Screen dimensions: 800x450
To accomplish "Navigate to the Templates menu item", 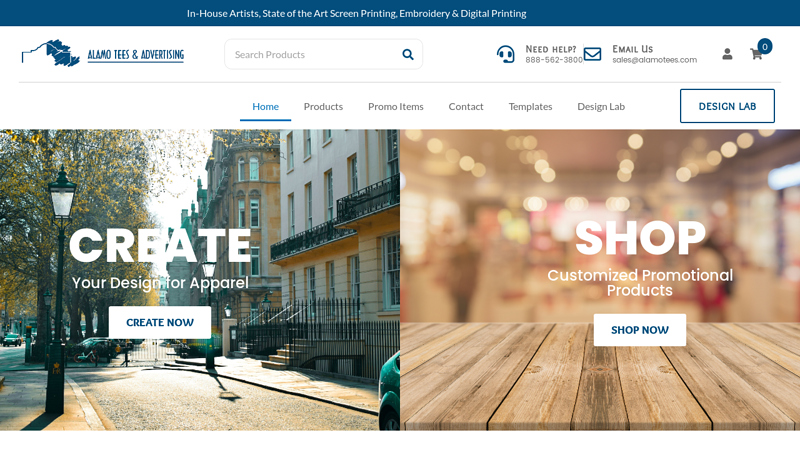I will (530, 106).
